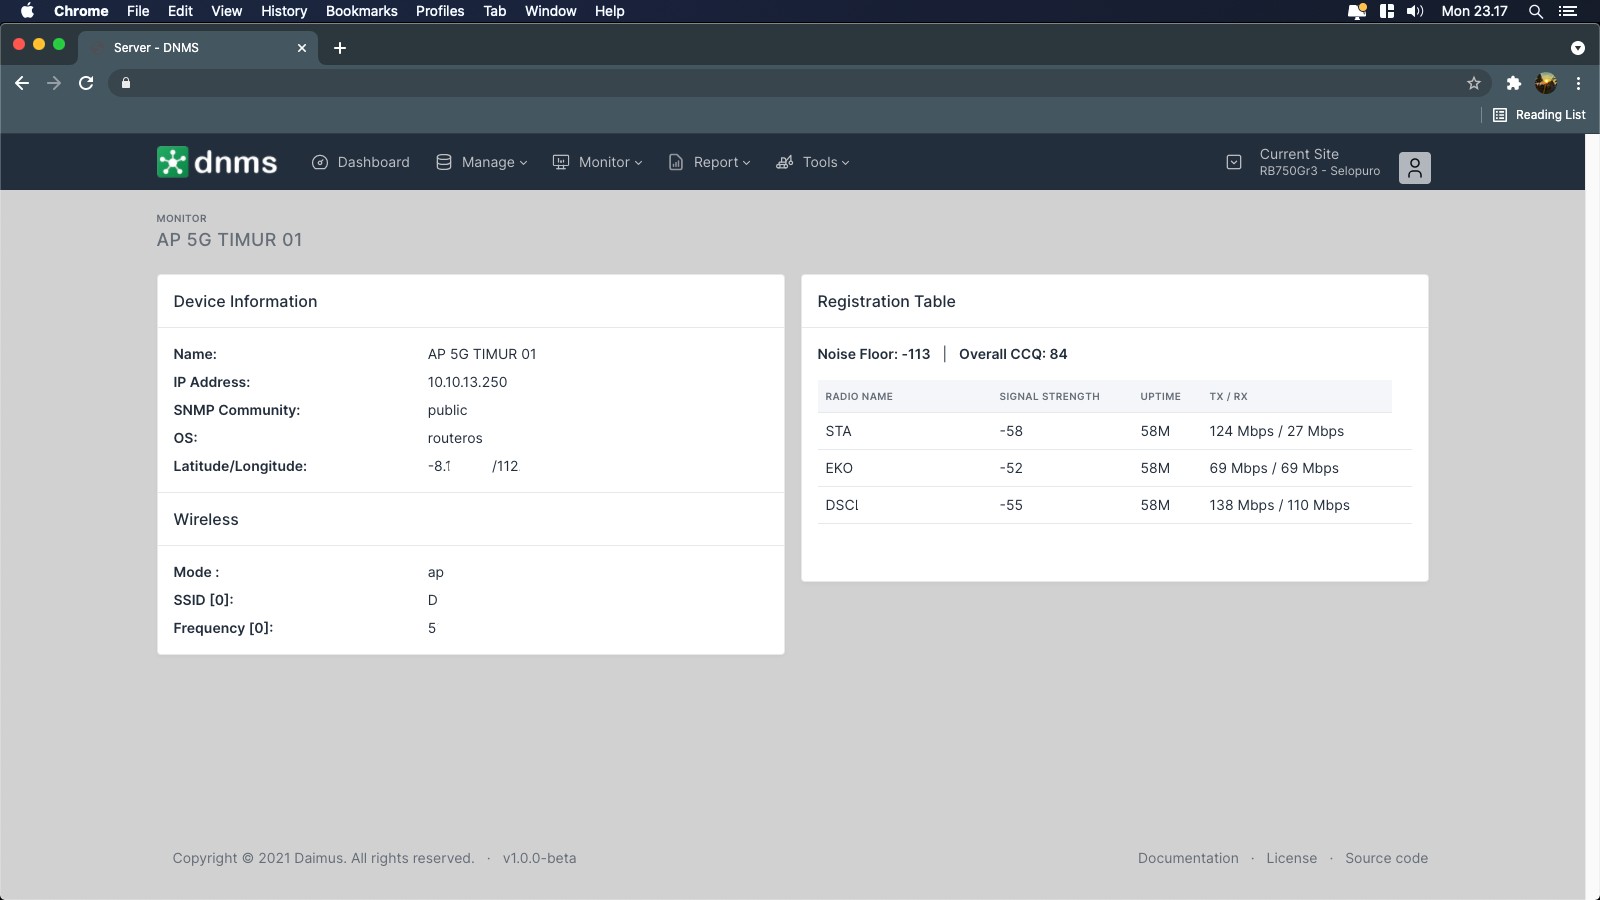Click the Tools icon in the navbar
The width and height of the screenshot is (1600, 900).
tap(784, 161)
